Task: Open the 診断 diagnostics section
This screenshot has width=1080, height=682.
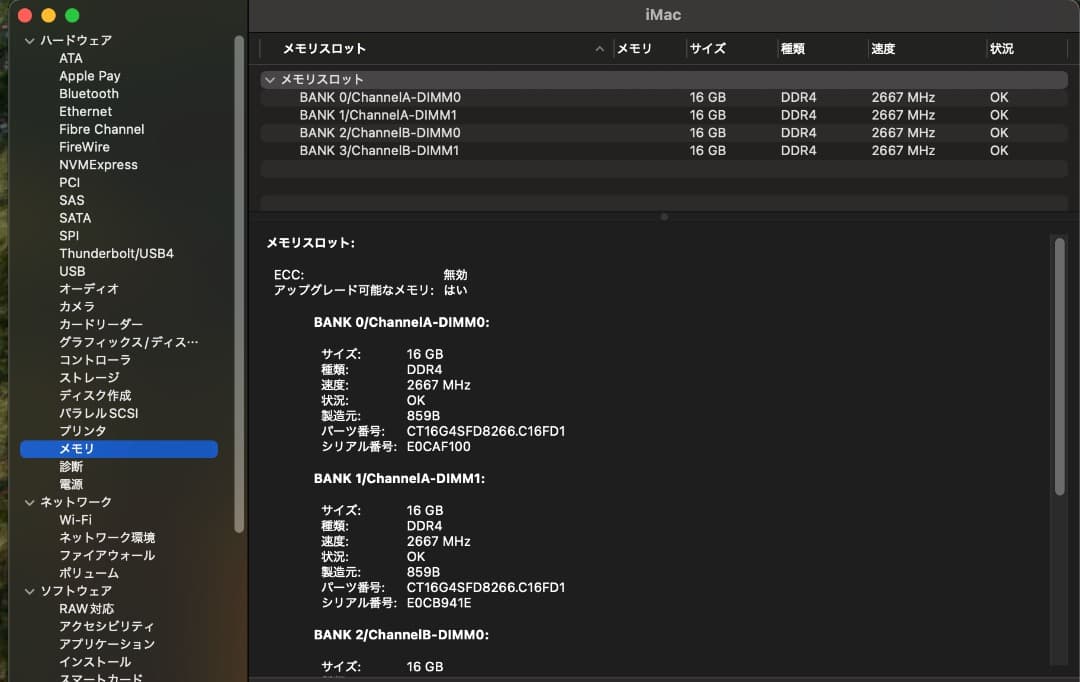Action: 71,466
